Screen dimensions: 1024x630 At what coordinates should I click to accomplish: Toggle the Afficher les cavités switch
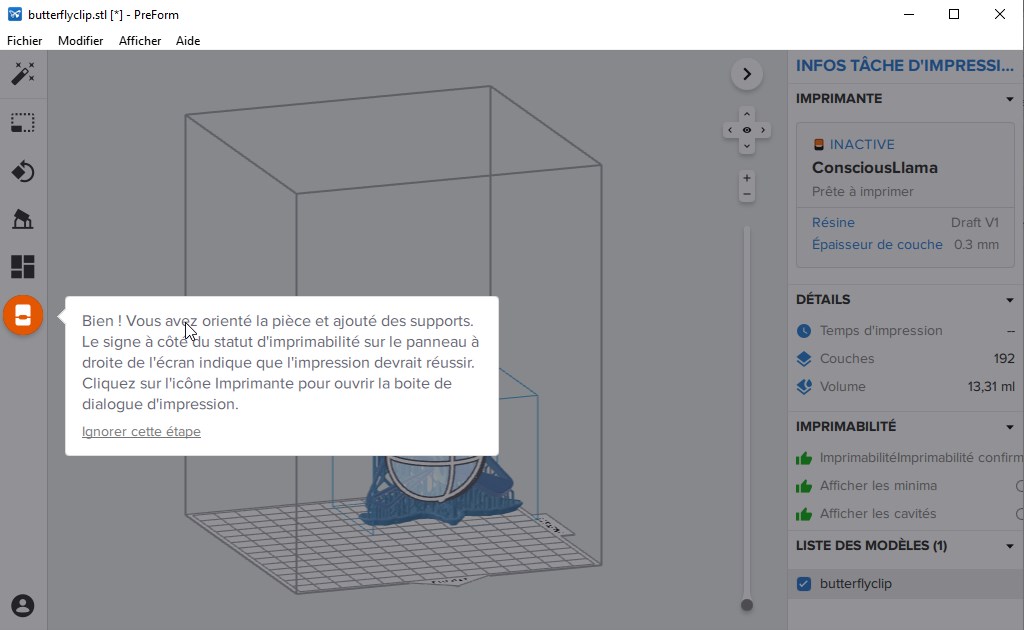click(1019, 514)
